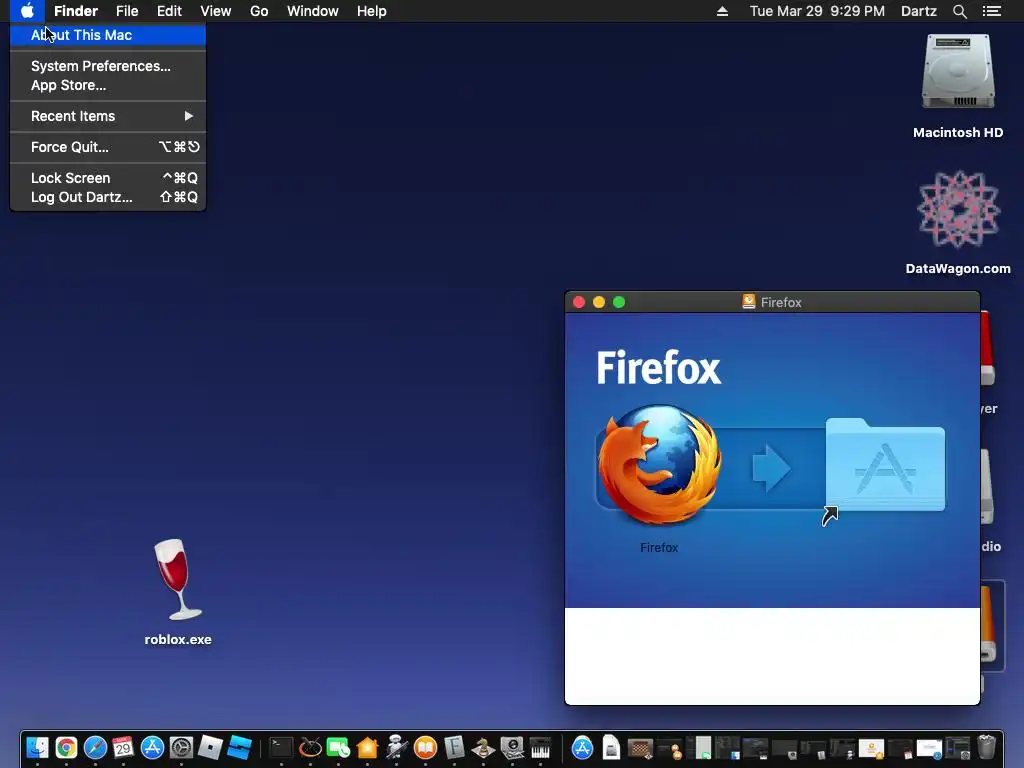Choose Force Quit... from the Apple menu
Viewport: 1024px width, 768px height.
[108, 147]
